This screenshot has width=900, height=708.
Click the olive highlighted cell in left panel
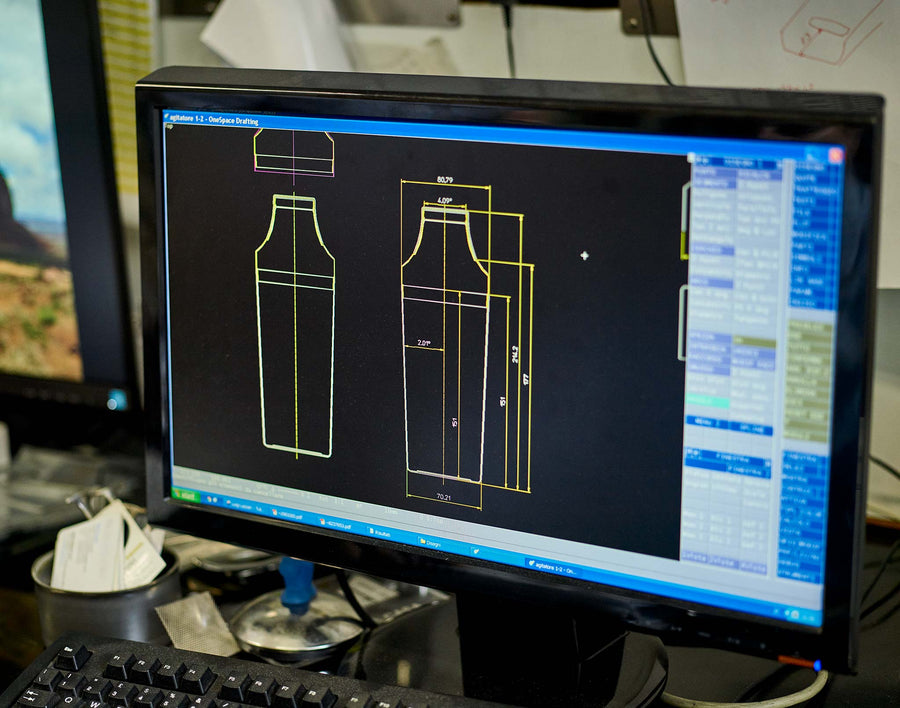pyautogui.click(x=754, y=343)
